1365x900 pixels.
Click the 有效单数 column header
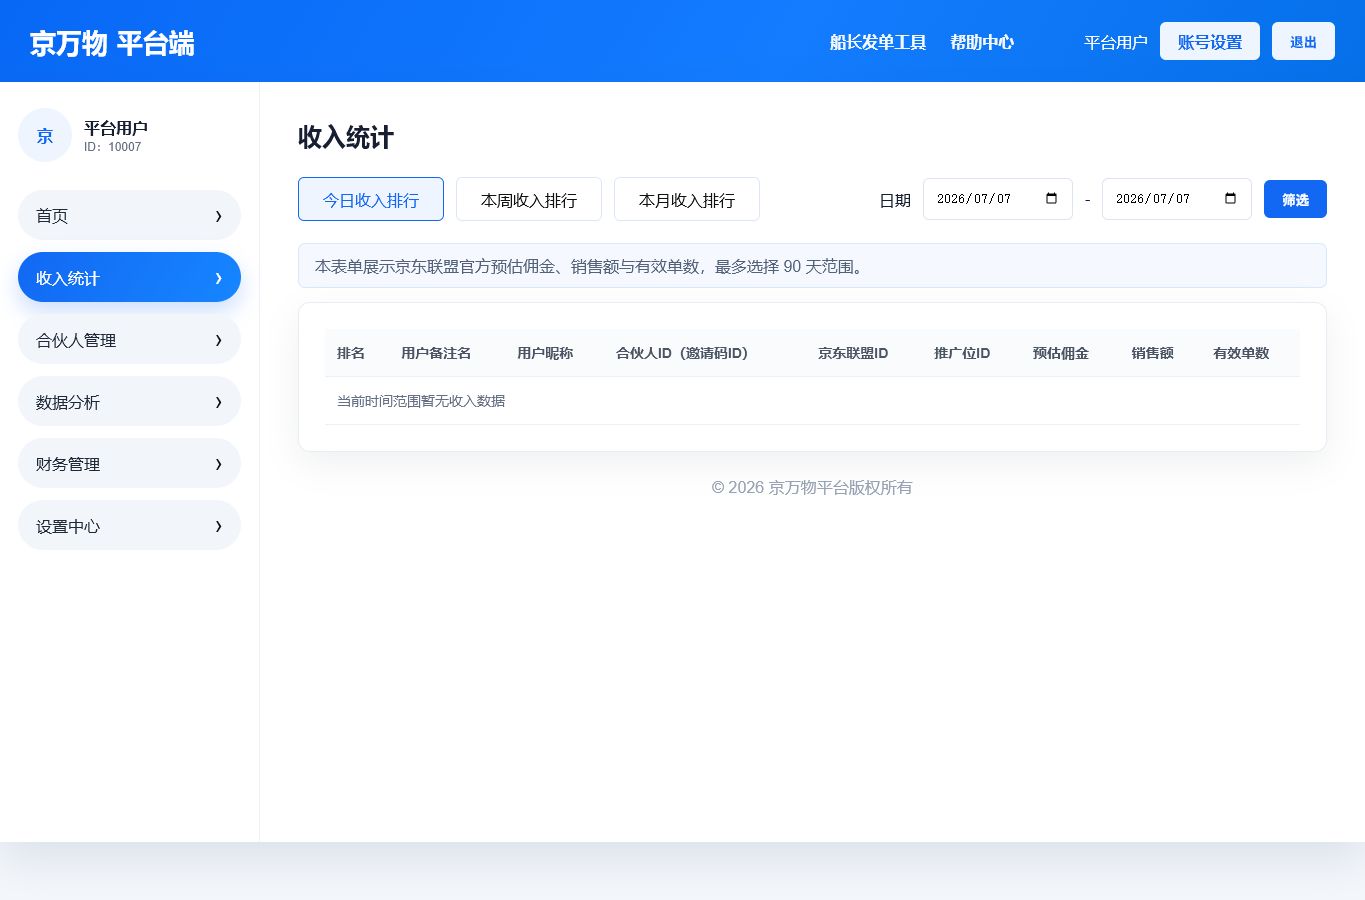1241,353
